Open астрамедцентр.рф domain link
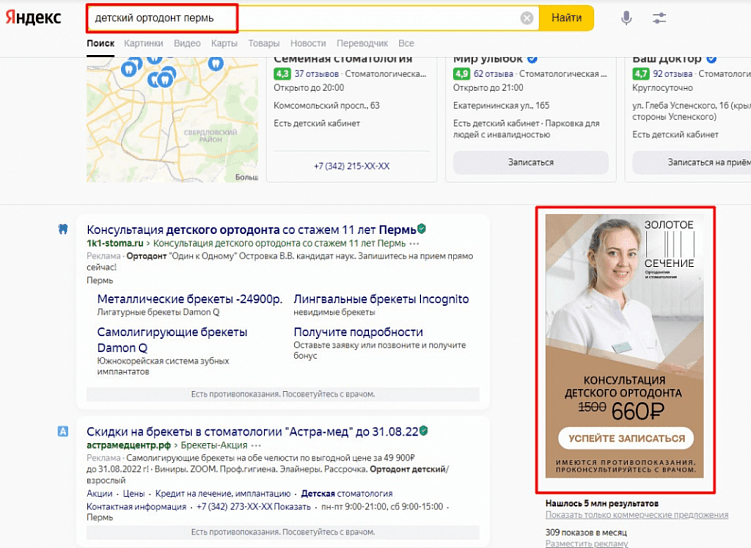 click(128, 445)
